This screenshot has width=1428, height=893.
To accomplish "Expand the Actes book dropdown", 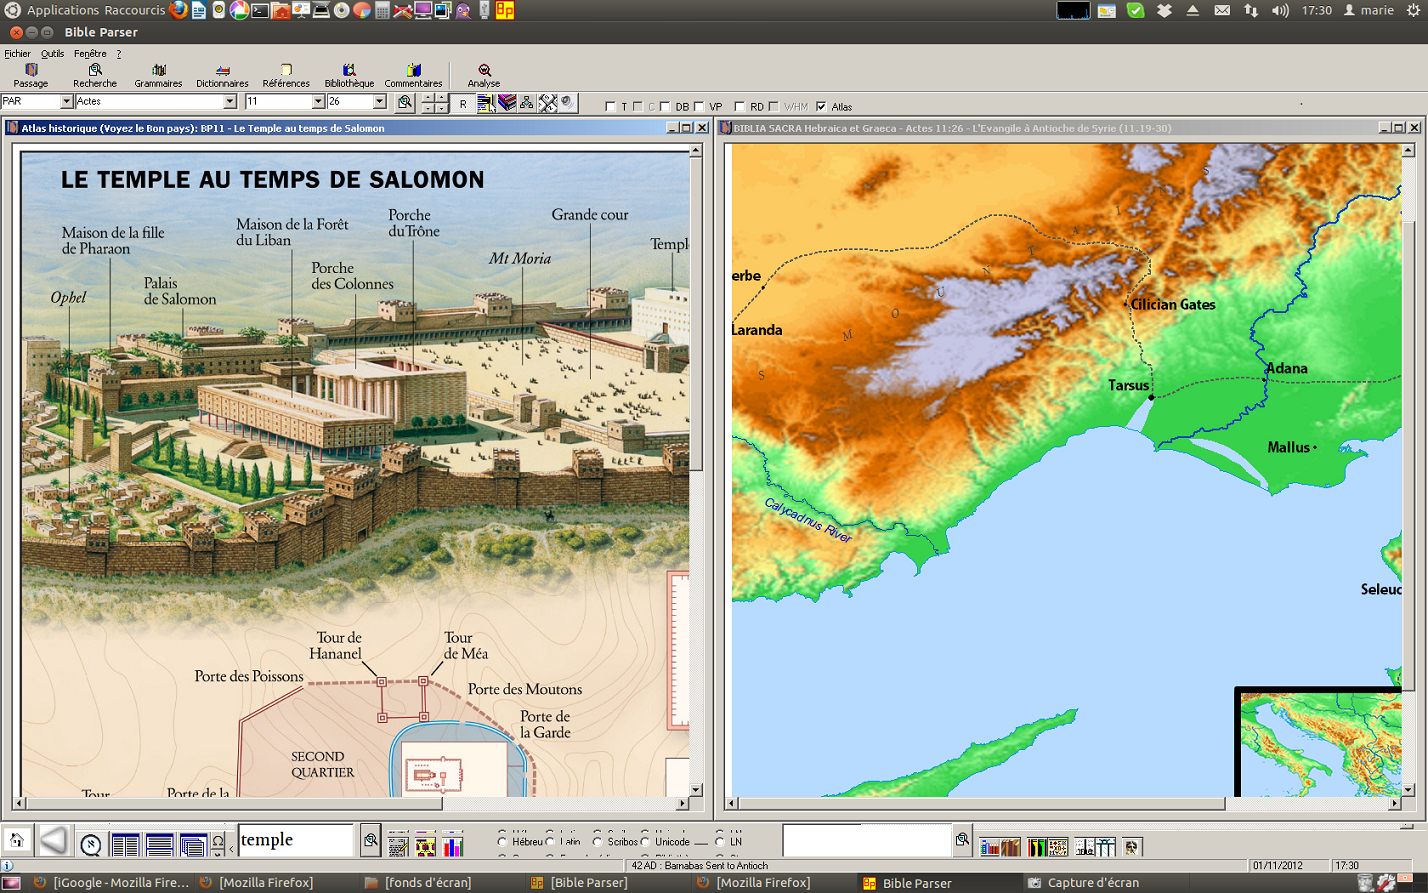I will [229, 102].
